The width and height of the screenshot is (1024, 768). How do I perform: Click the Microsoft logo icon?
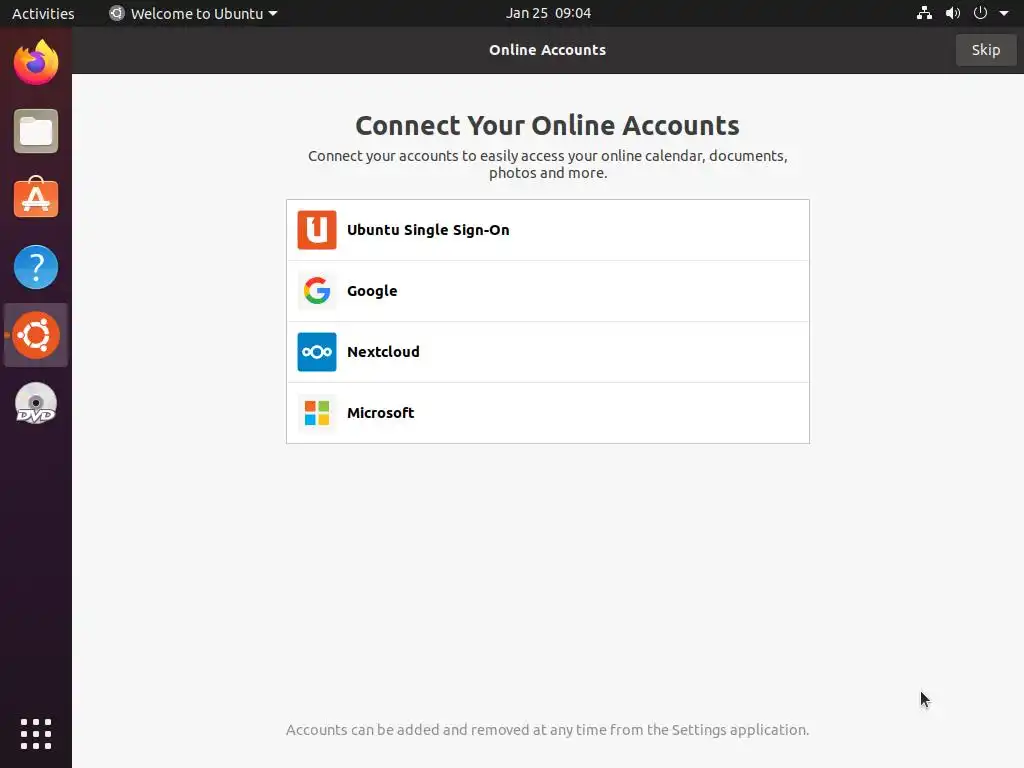317,413
